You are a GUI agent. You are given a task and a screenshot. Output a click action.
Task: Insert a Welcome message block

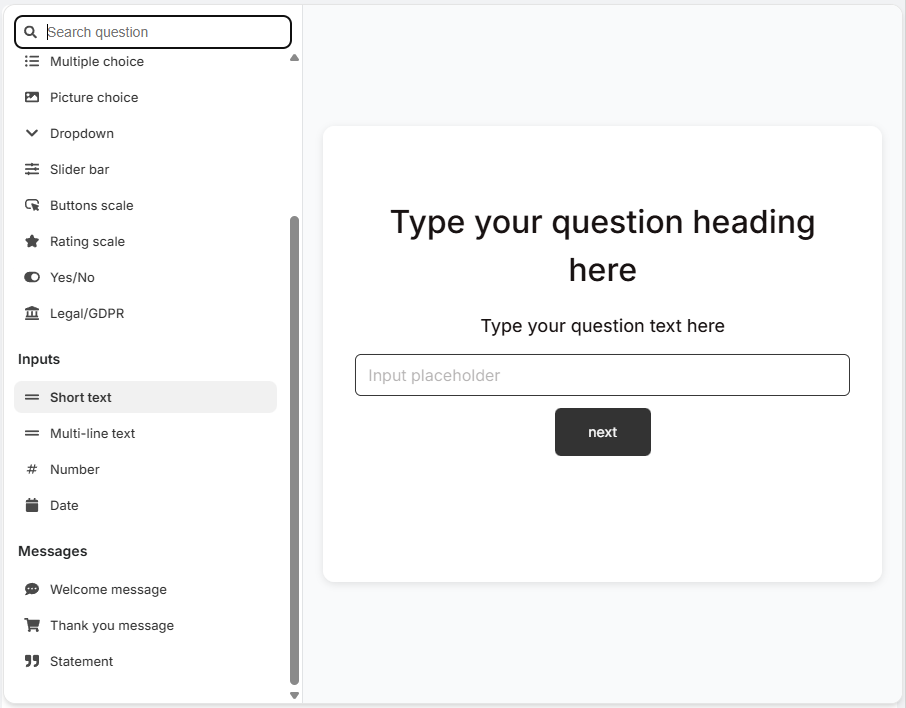point(107,589)
